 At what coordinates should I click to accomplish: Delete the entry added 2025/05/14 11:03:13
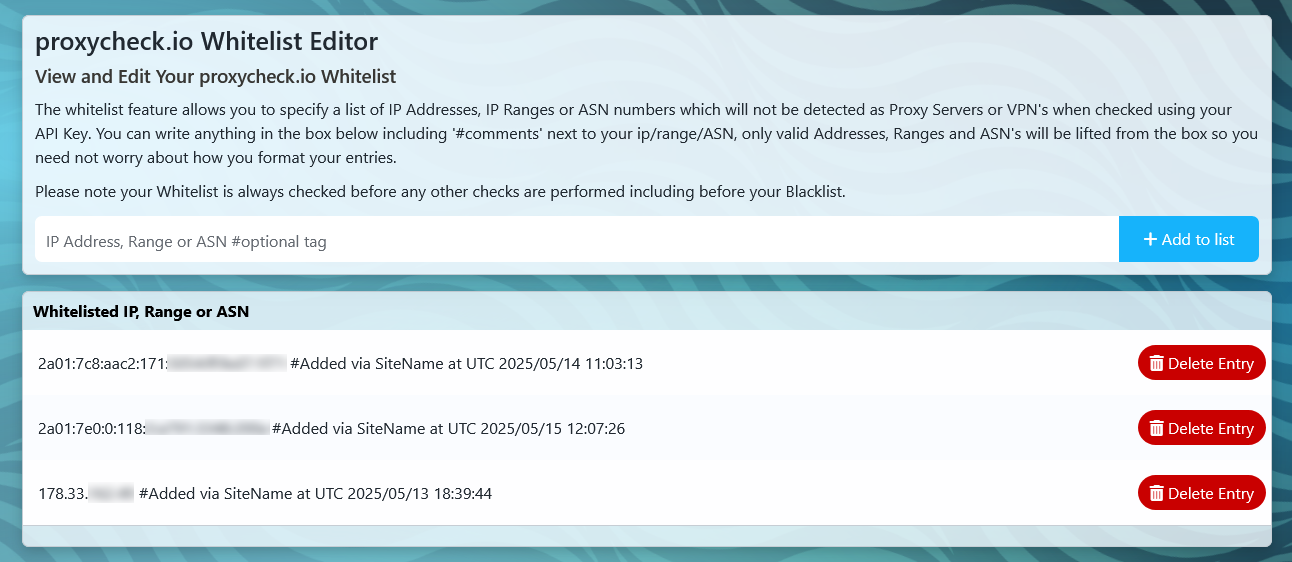point(1202,364)
